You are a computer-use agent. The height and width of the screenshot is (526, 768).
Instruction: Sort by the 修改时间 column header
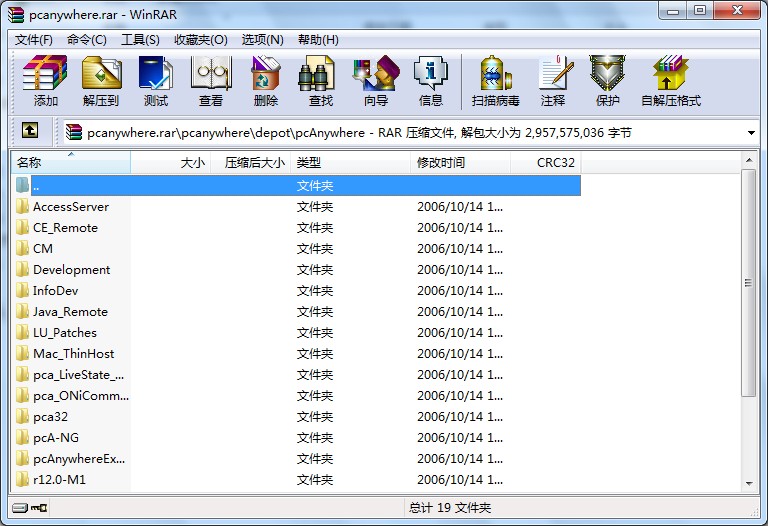pos(460,163)
